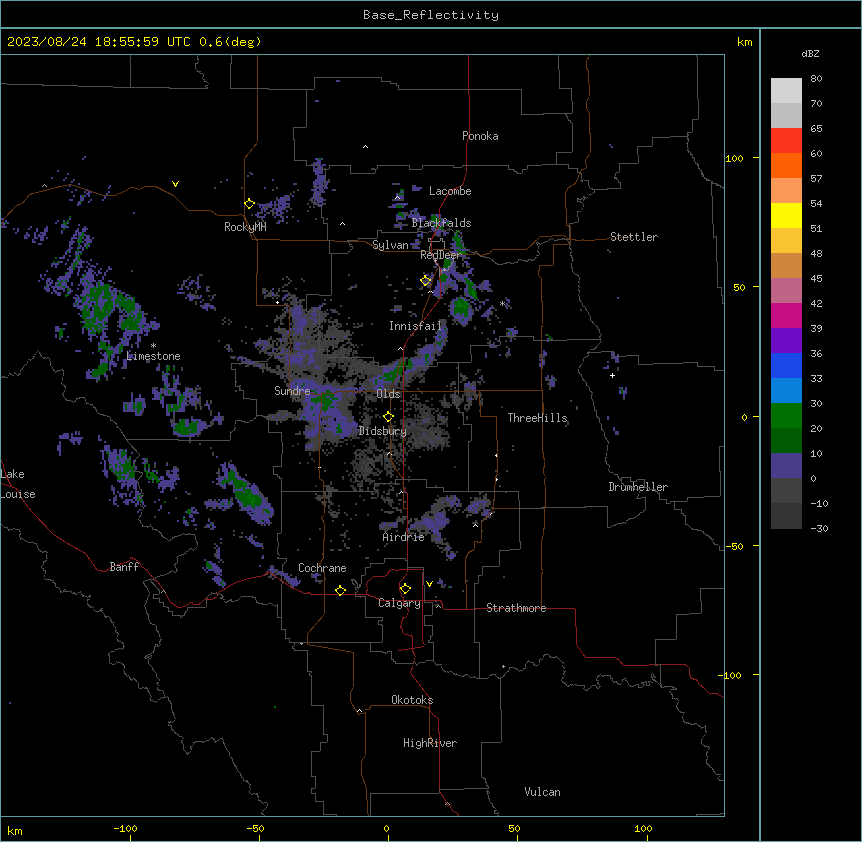Click the green echo cell southeast of RedDeer
Viewport: 862px width, 842px height.
point(462,309)
